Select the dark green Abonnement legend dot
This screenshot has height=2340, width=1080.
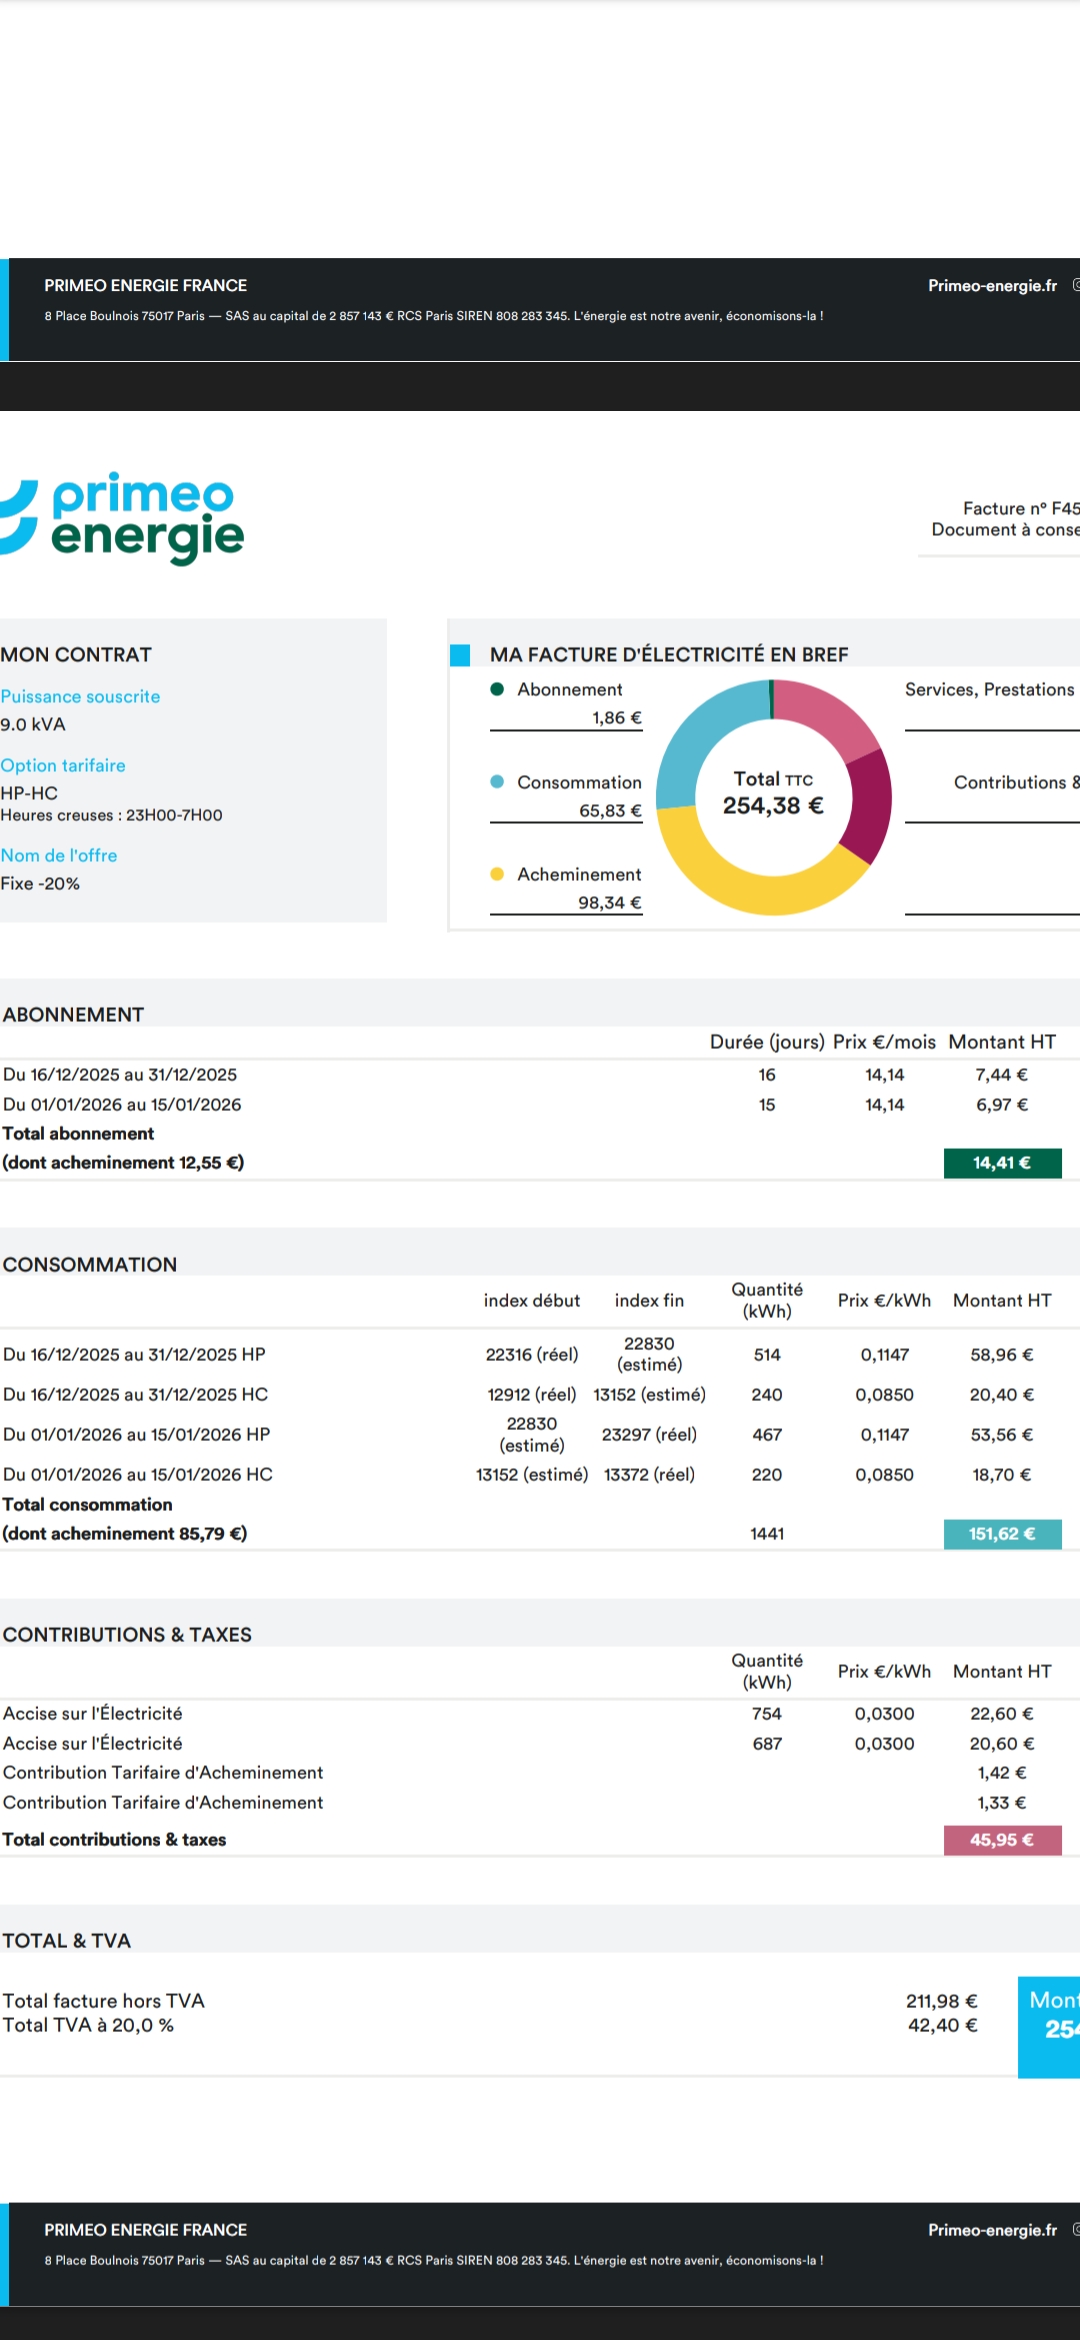click(497, 689)
